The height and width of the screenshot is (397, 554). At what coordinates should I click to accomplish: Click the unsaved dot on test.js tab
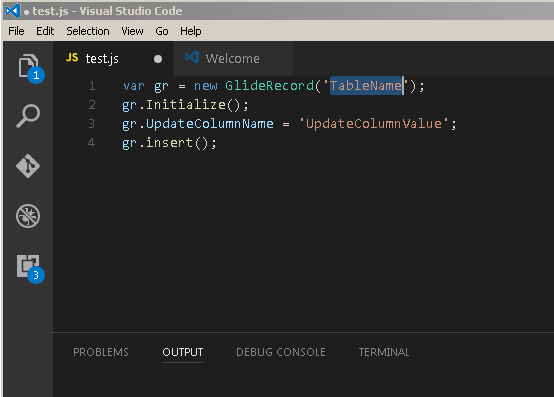[158, 59]
